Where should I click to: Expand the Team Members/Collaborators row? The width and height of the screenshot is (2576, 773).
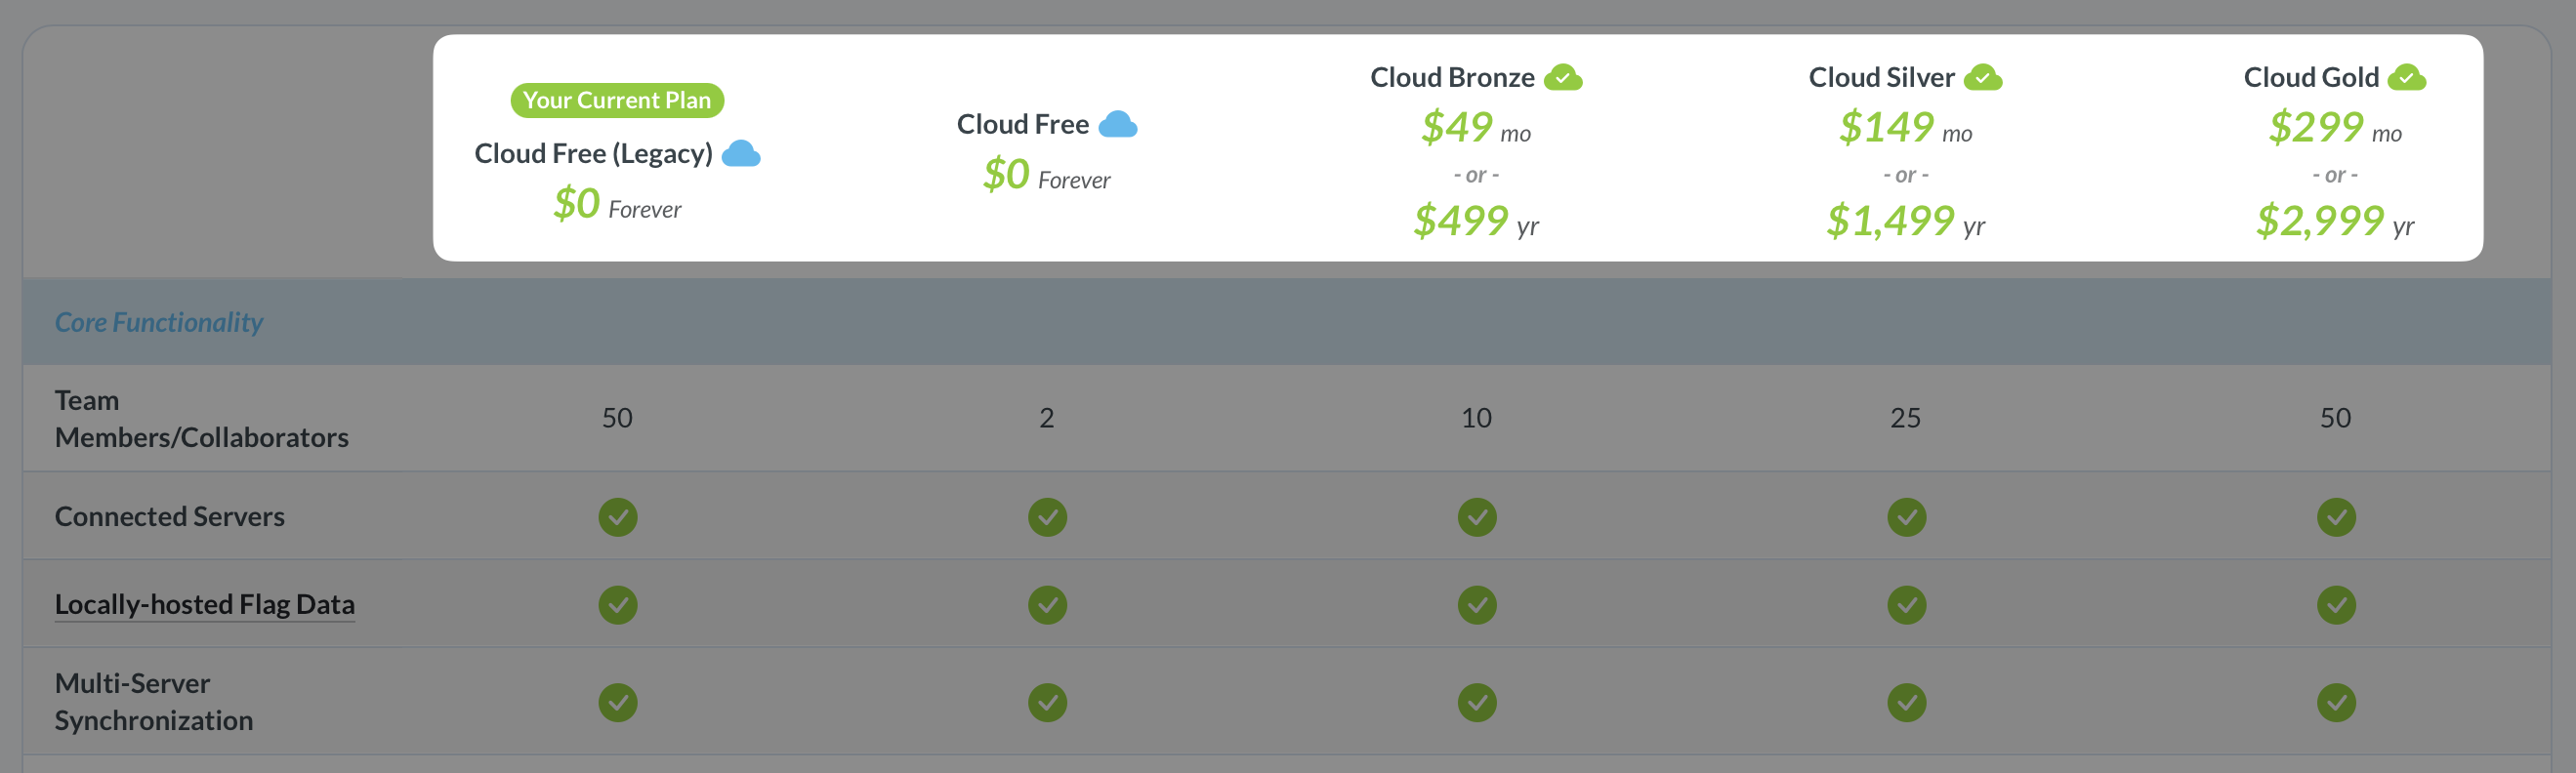click(202, 418)
